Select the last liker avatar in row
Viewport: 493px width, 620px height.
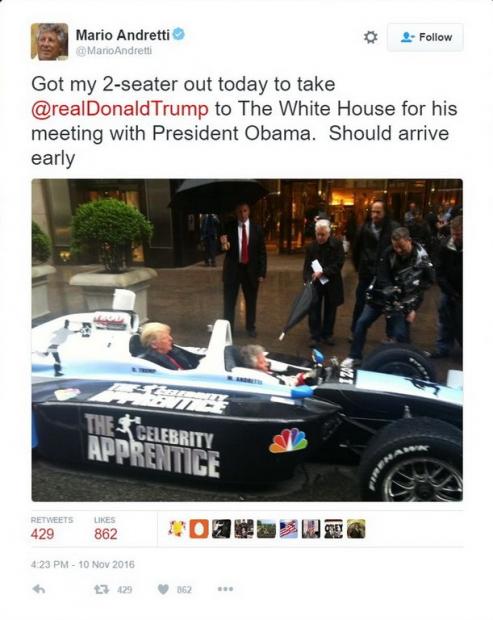[x=356, y=529]
